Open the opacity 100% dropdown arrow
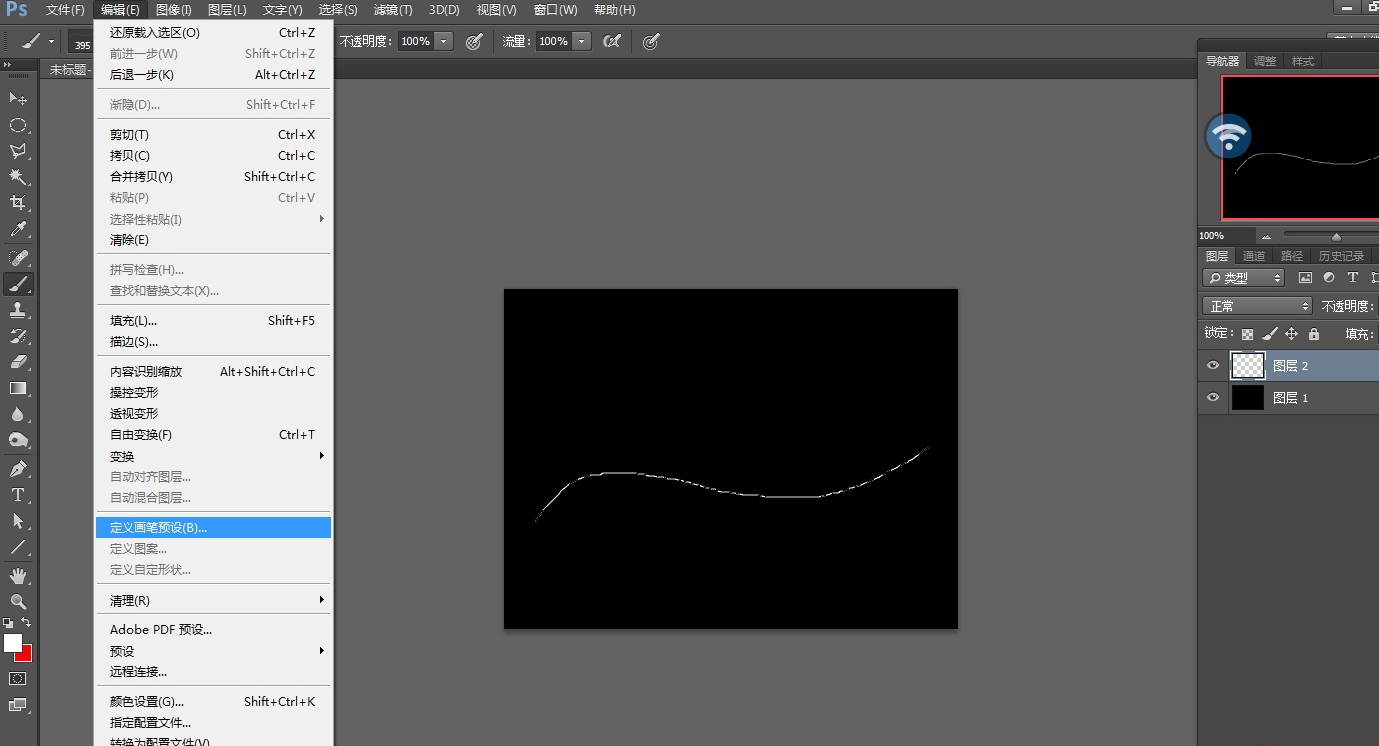The height and width of the screenshot is (746, 1379). (x=444, y=41)
